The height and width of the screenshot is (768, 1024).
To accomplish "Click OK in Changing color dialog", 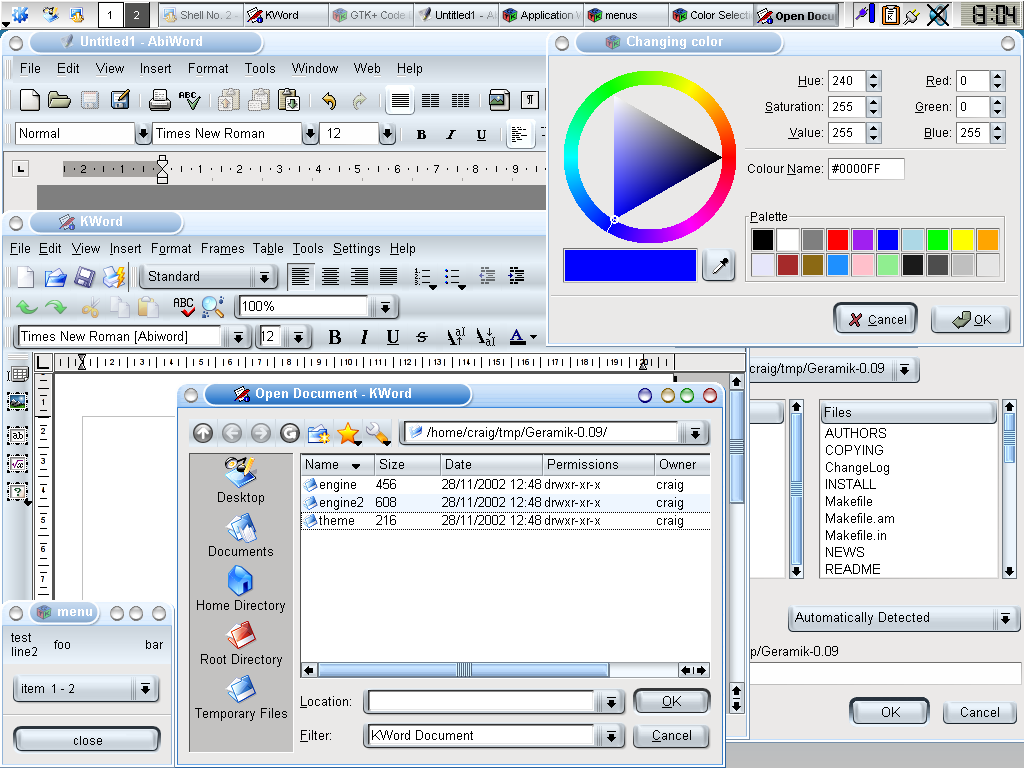I will click(970, 319).
